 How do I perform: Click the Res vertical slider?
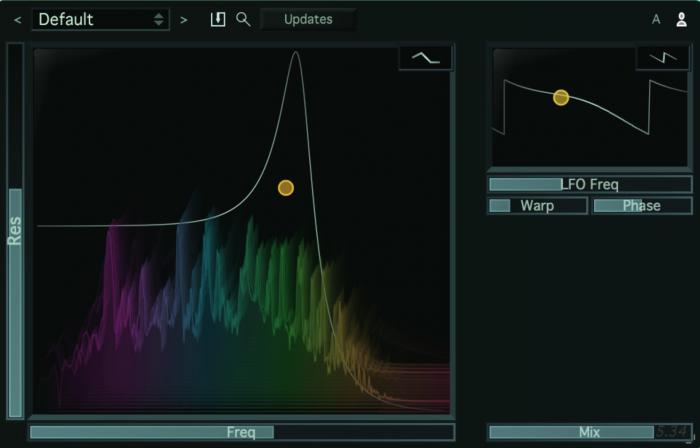[x=15, y=230]
